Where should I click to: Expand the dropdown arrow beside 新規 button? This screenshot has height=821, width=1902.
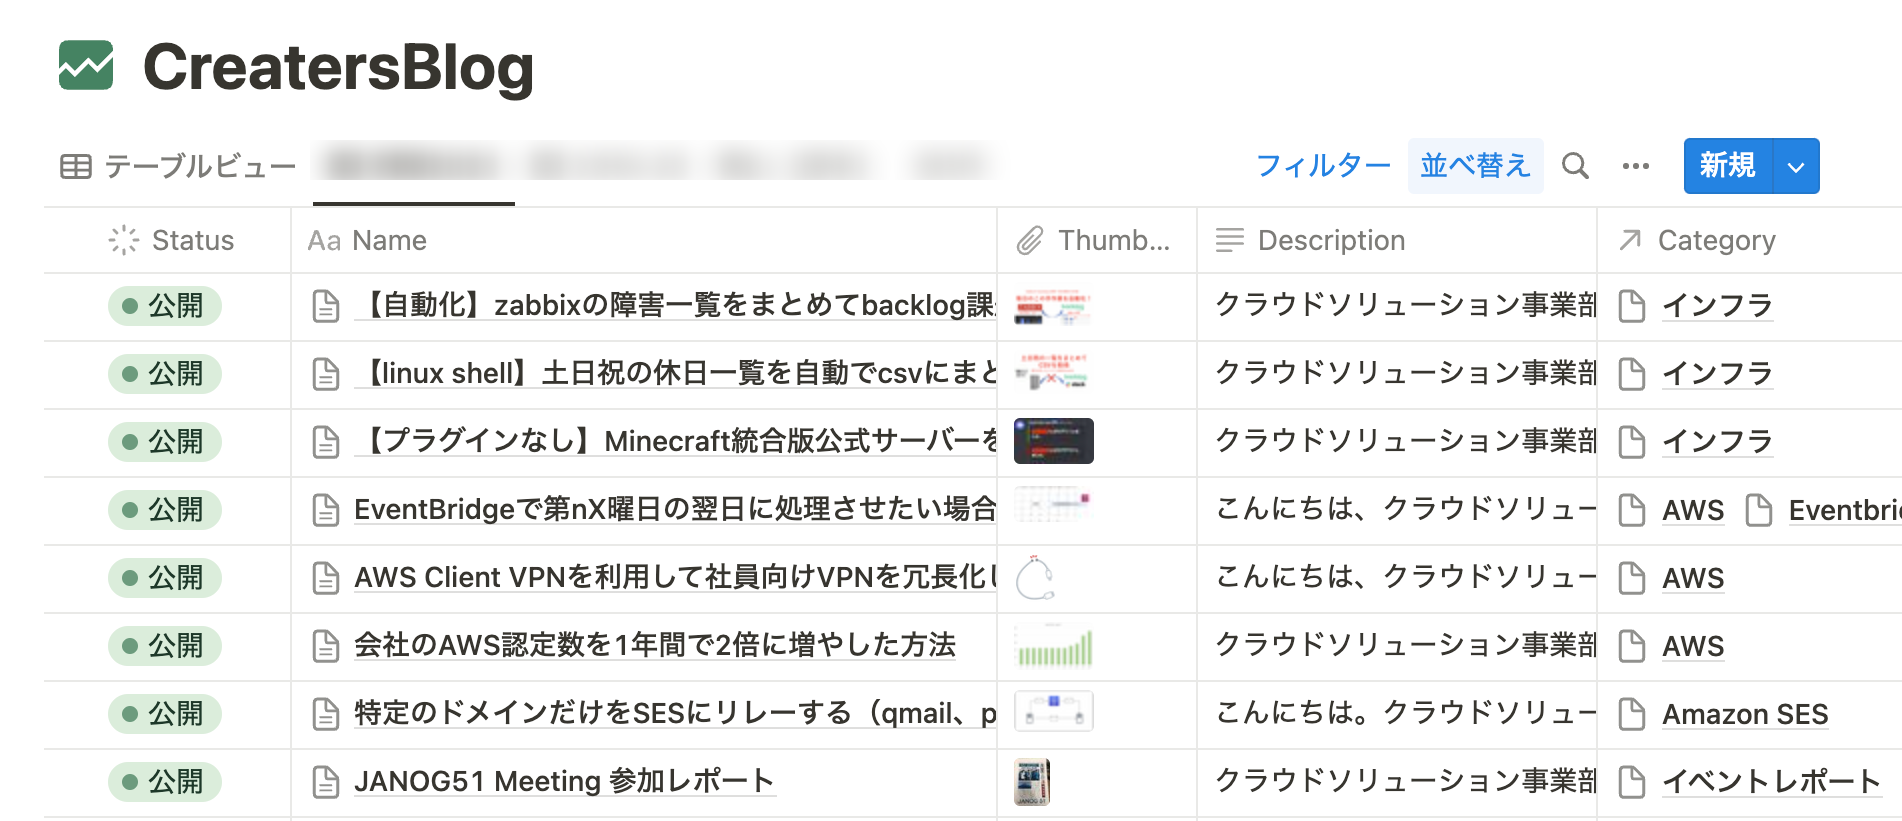[x=1796, y=167]
